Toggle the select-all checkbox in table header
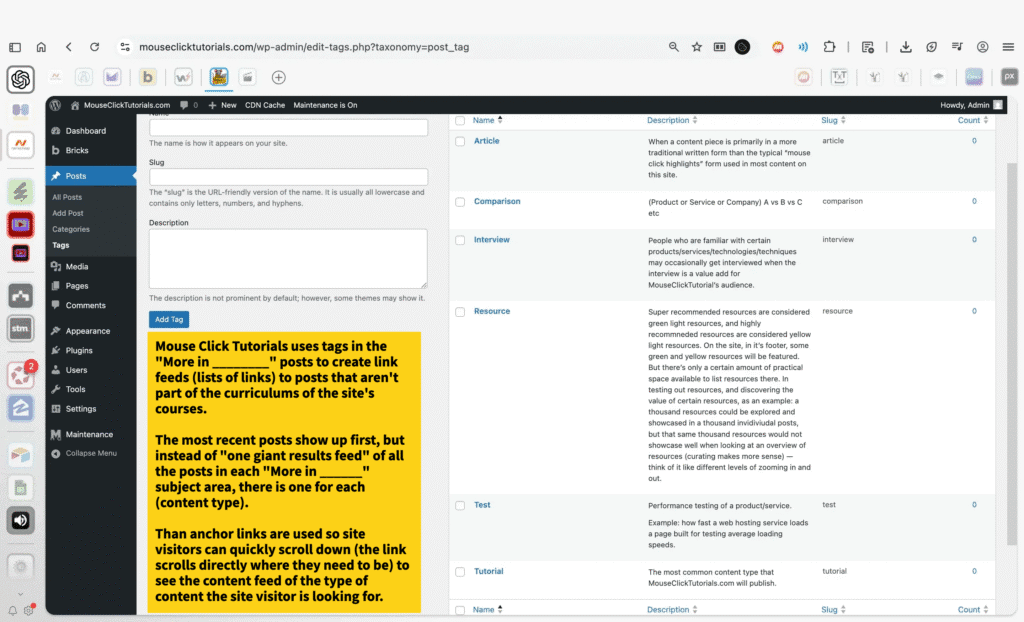 (460, 121)
